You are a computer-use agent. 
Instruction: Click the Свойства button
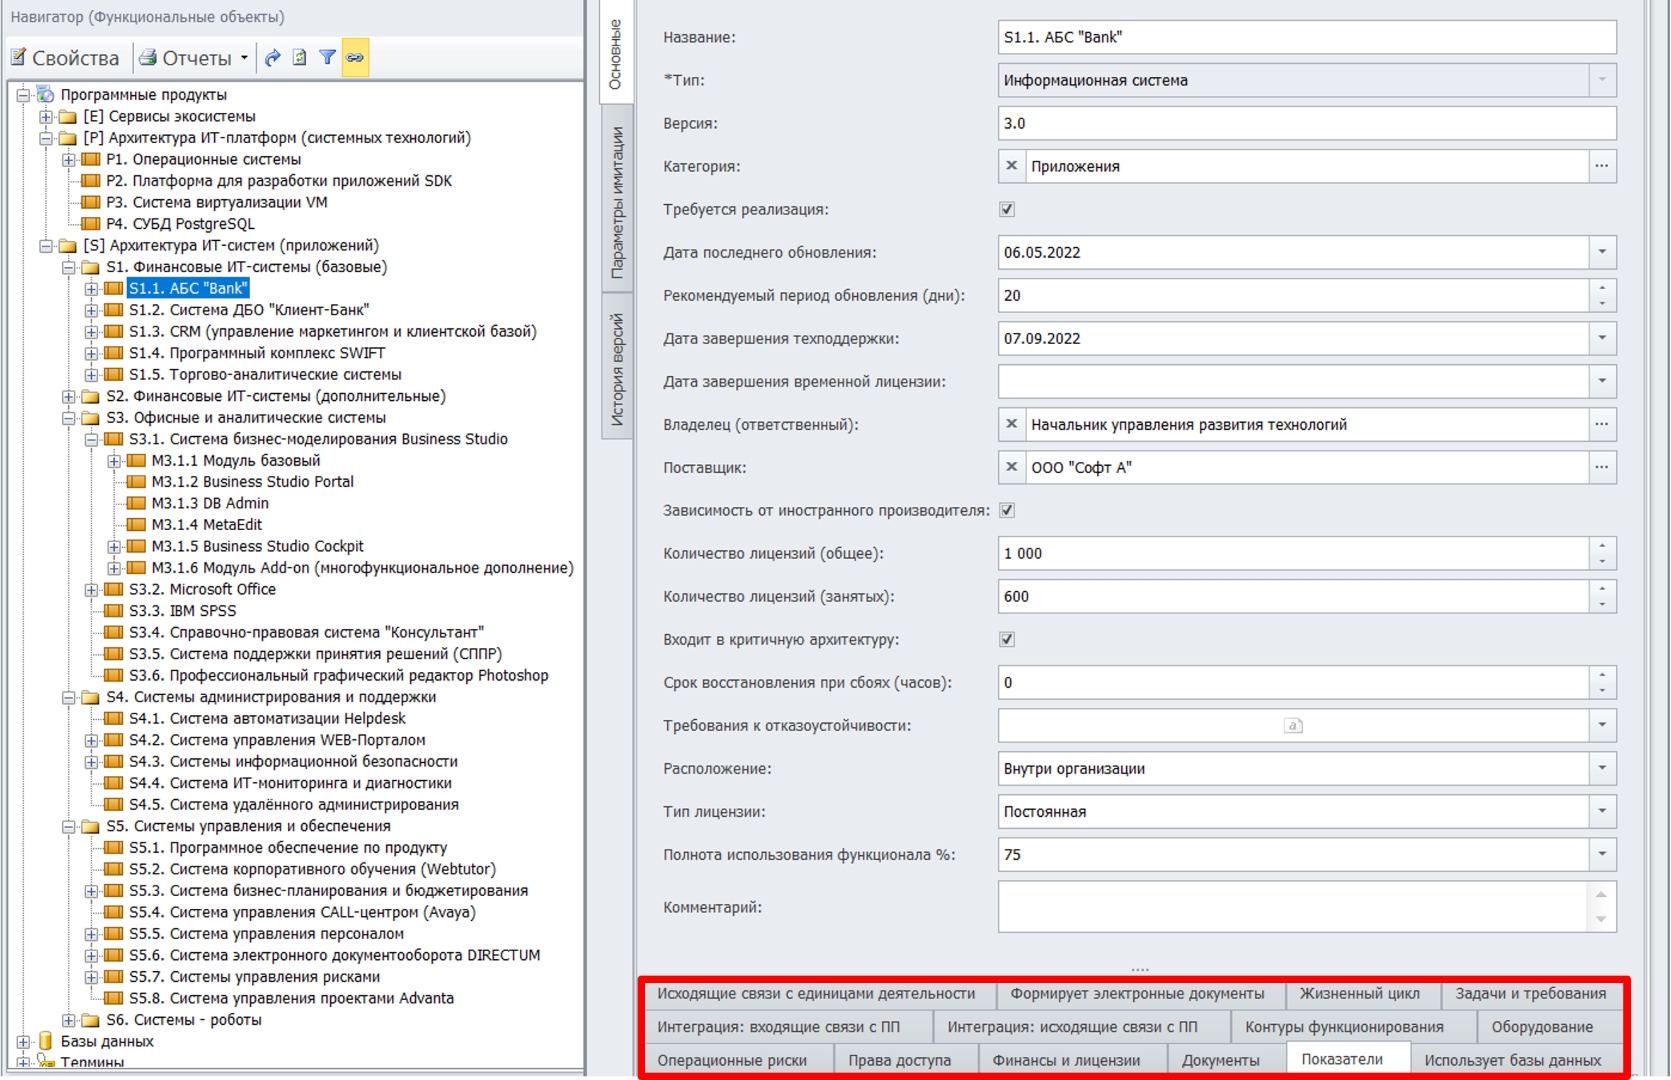click(65, 58)
